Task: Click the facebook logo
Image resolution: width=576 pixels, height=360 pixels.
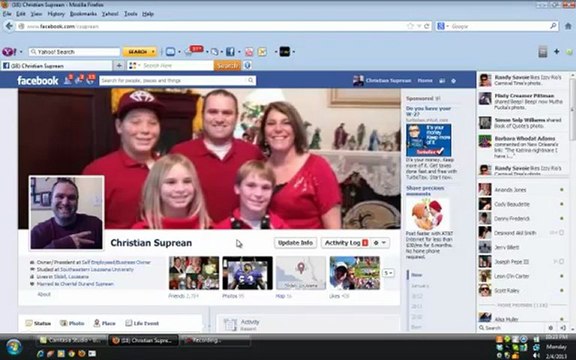Action: (37, 80)
